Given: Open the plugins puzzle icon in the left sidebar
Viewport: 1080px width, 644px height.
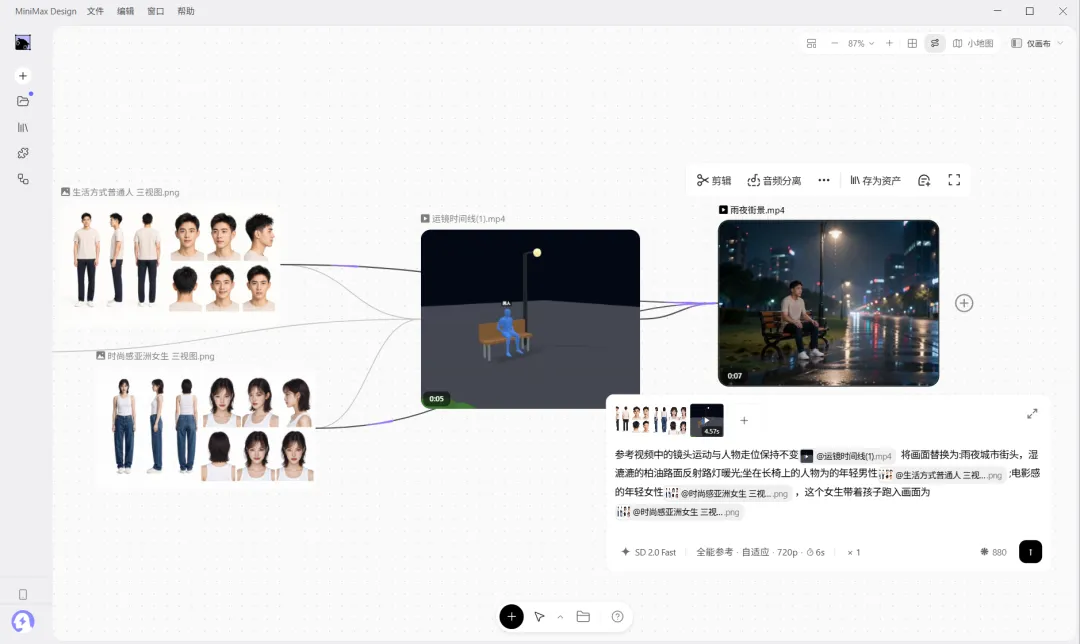Looking at the screenshot, I should pos(23,153).
